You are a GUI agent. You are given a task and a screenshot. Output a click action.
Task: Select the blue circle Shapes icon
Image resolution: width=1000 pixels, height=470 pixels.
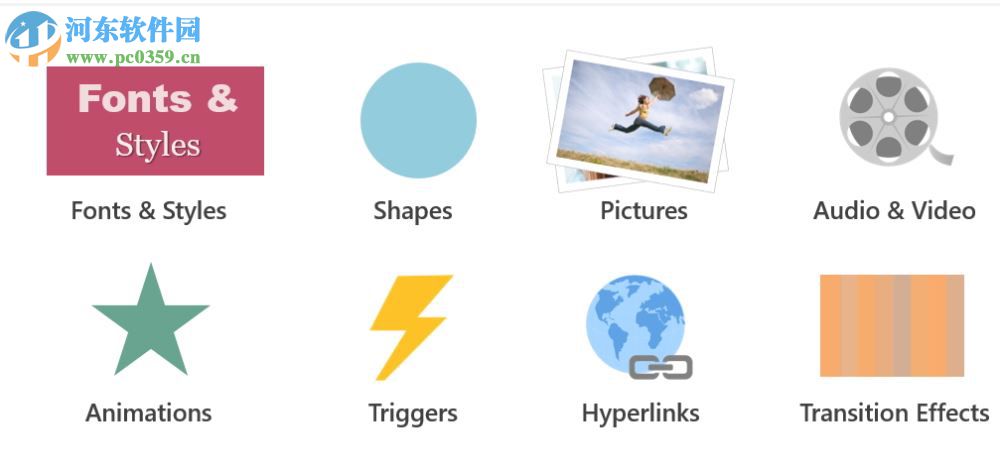pos(418,121)
